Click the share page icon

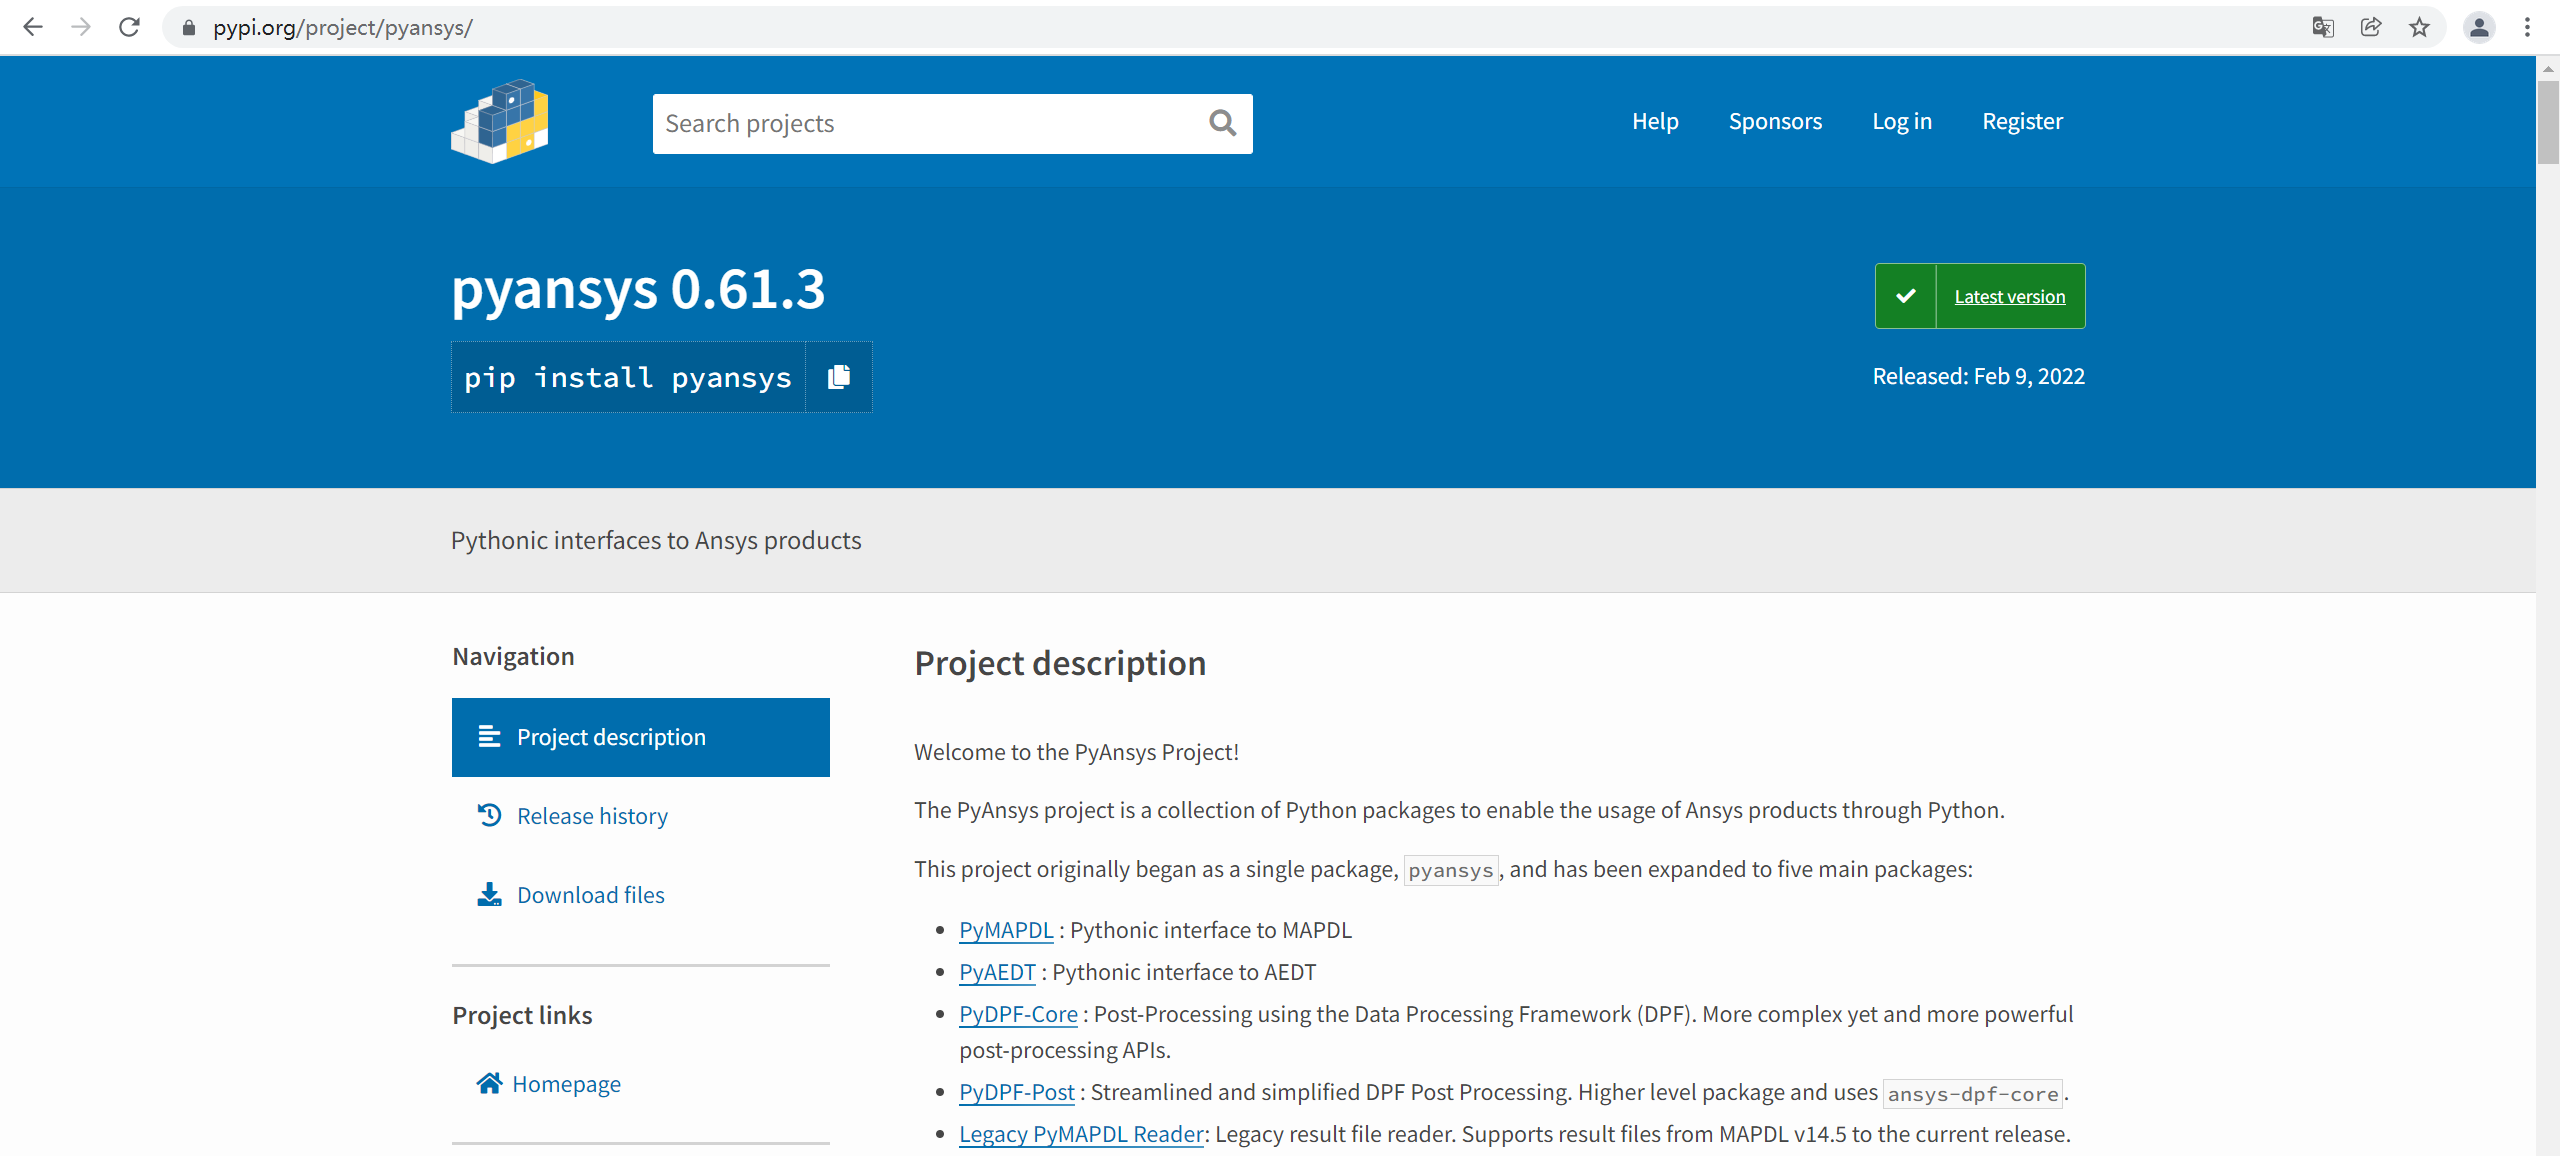2371,27
